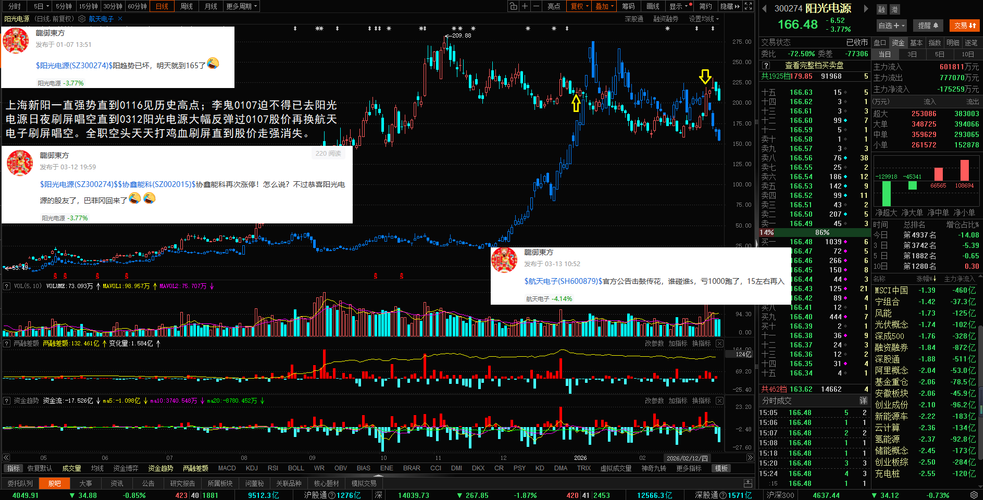Open 显示 display dropdown
983x500 pixels.
678,6
